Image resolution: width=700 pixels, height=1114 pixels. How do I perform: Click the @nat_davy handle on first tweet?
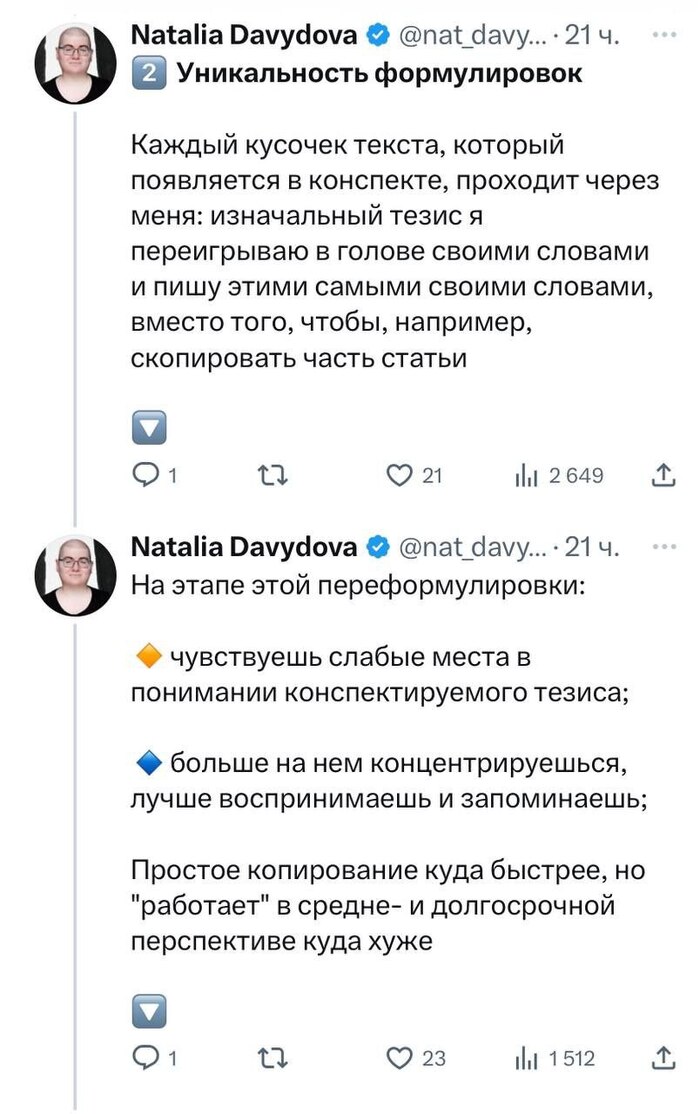click(472, 36)
